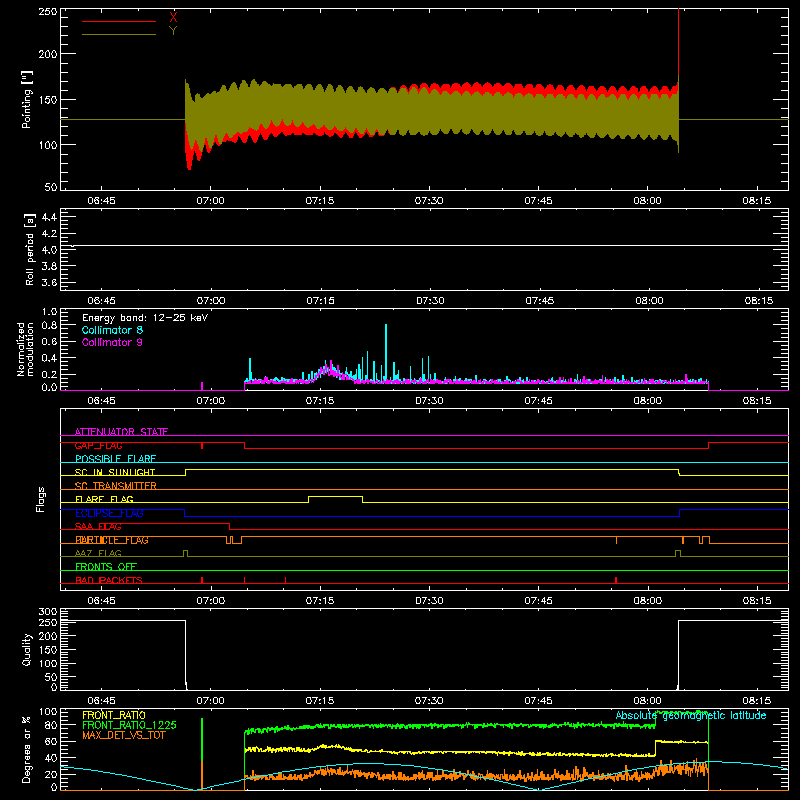Click the tallest cyan Collimator 8 spike
The image size is (800, 800).
(x=386, y=352)
